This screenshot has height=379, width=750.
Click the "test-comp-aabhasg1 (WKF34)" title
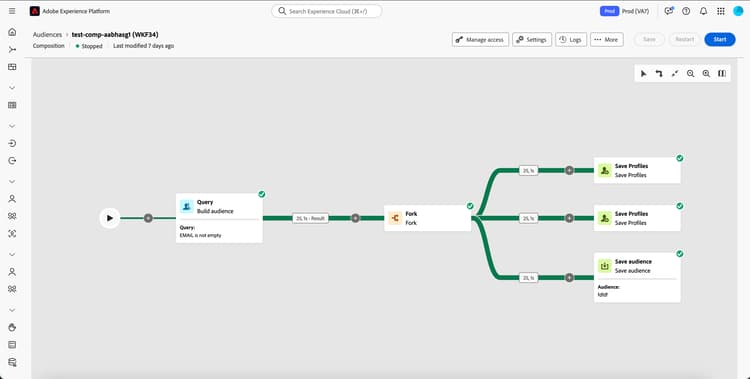click(115, 34)
